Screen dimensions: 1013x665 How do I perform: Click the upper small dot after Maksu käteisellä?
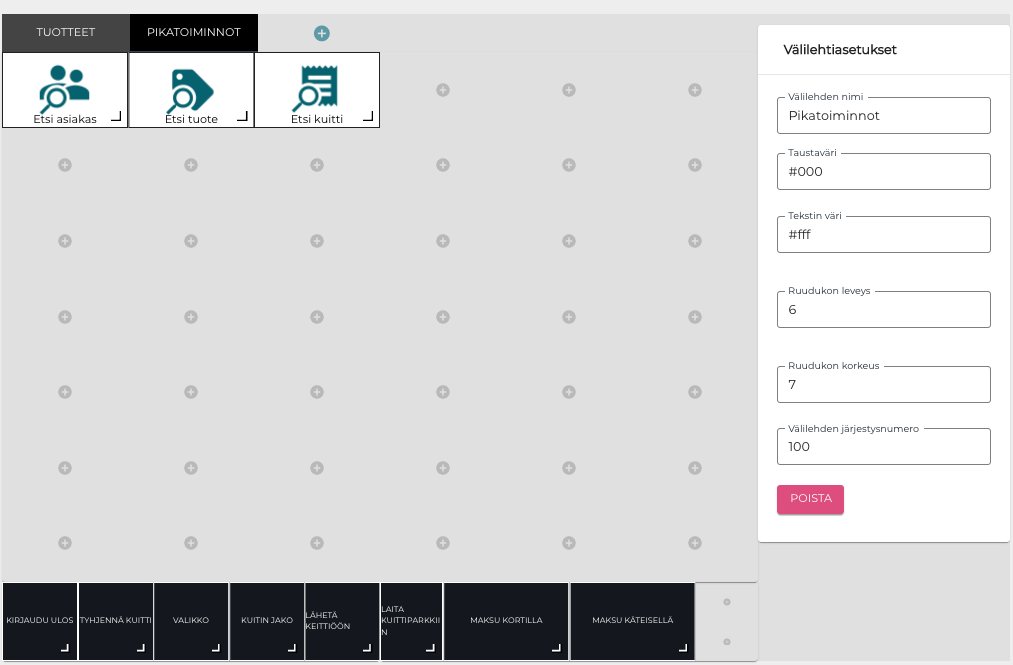click(x=727, y=602)
